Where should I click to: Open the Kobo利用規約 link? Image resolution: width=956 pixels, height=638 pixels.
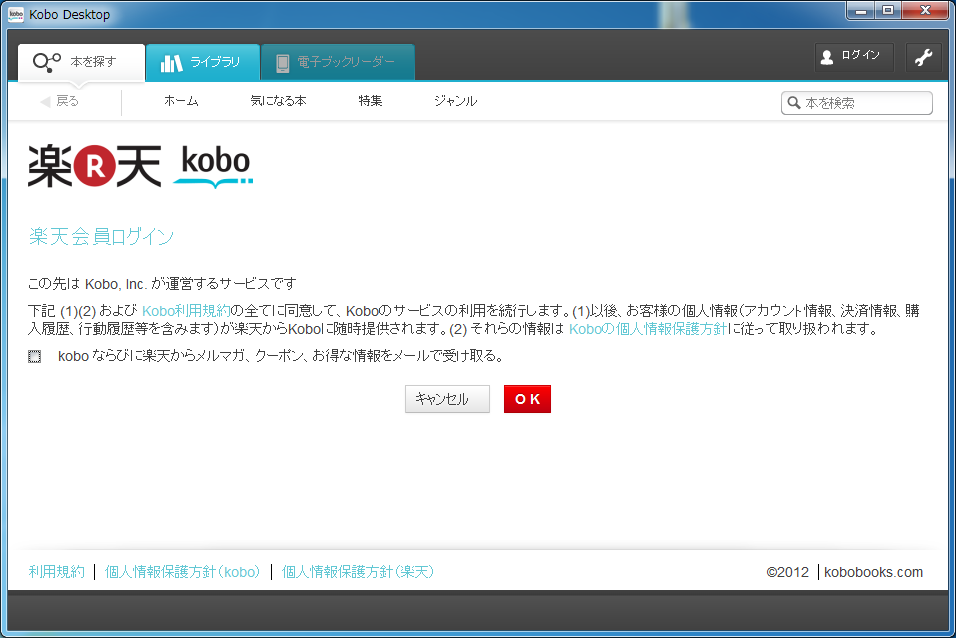point(186,311)
